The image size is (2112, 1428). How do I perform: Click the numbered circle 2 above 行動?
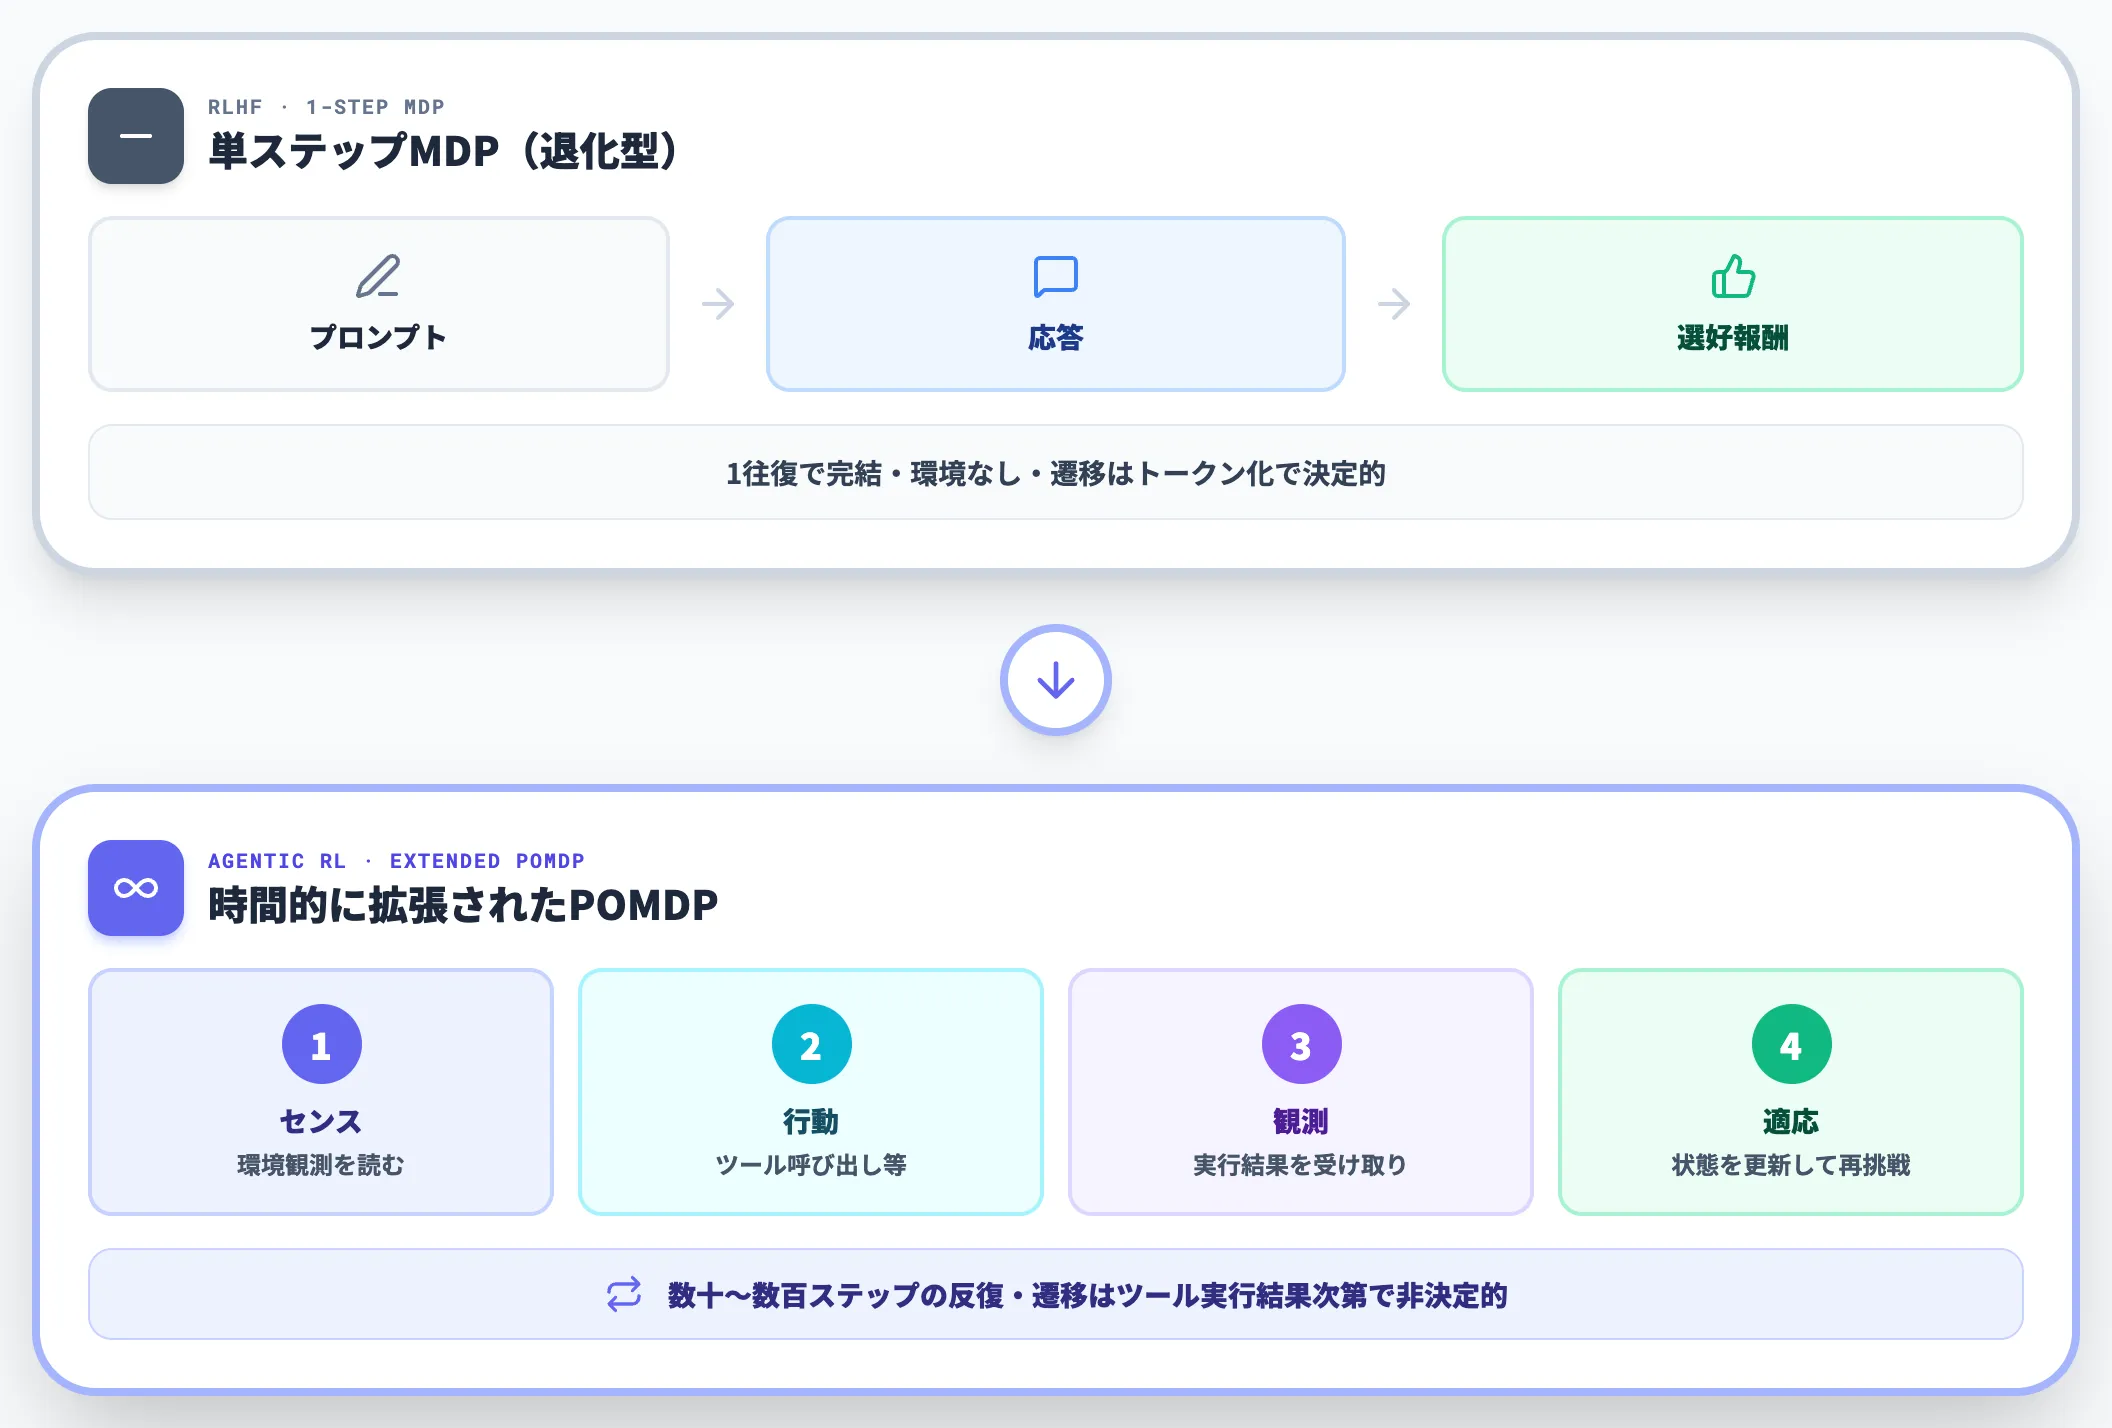coord(811,1044)
